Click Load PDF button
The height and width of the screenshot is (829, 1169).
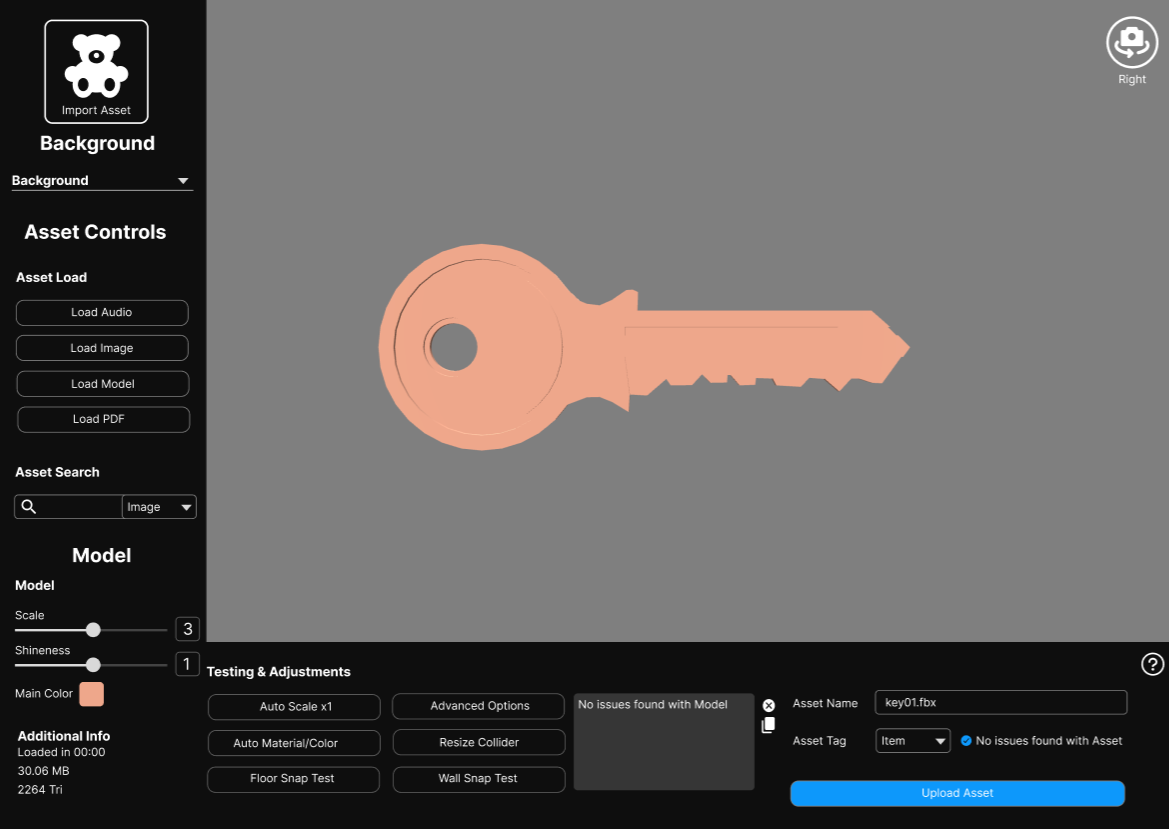click(104, 419)
